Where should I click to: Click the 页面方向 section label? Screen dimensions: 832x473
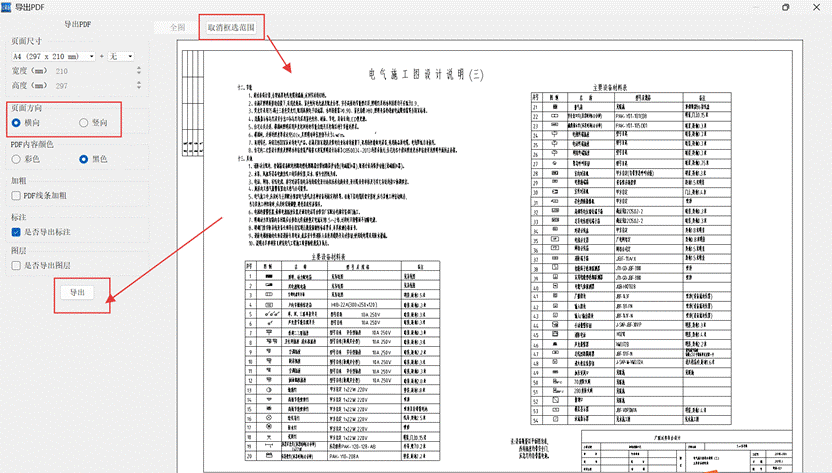pyautogui.click(x=27, y=108)
